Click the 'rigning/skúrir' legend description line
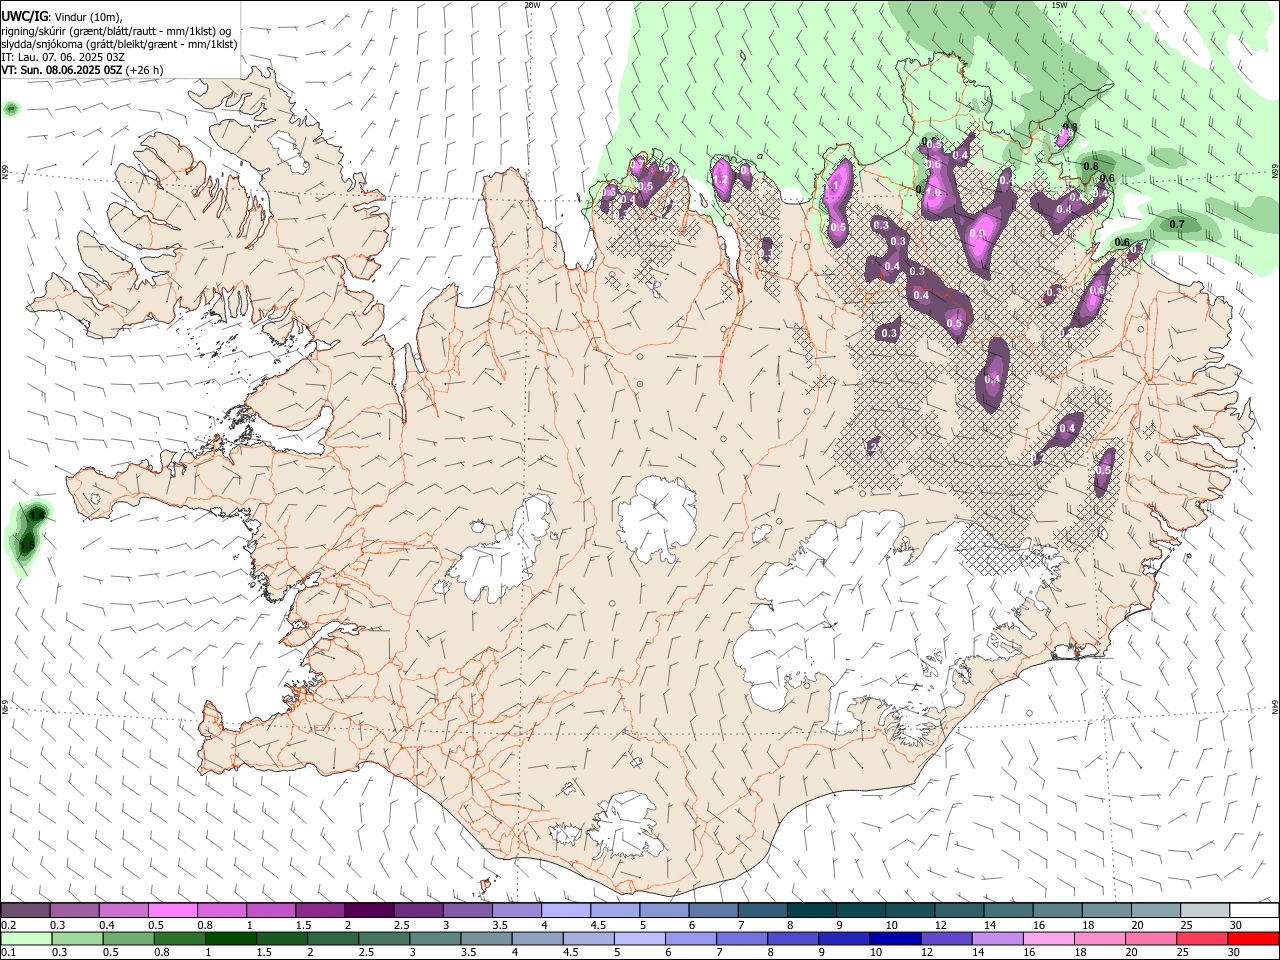This screenshot has width=1280, height=960. point(116,31)
